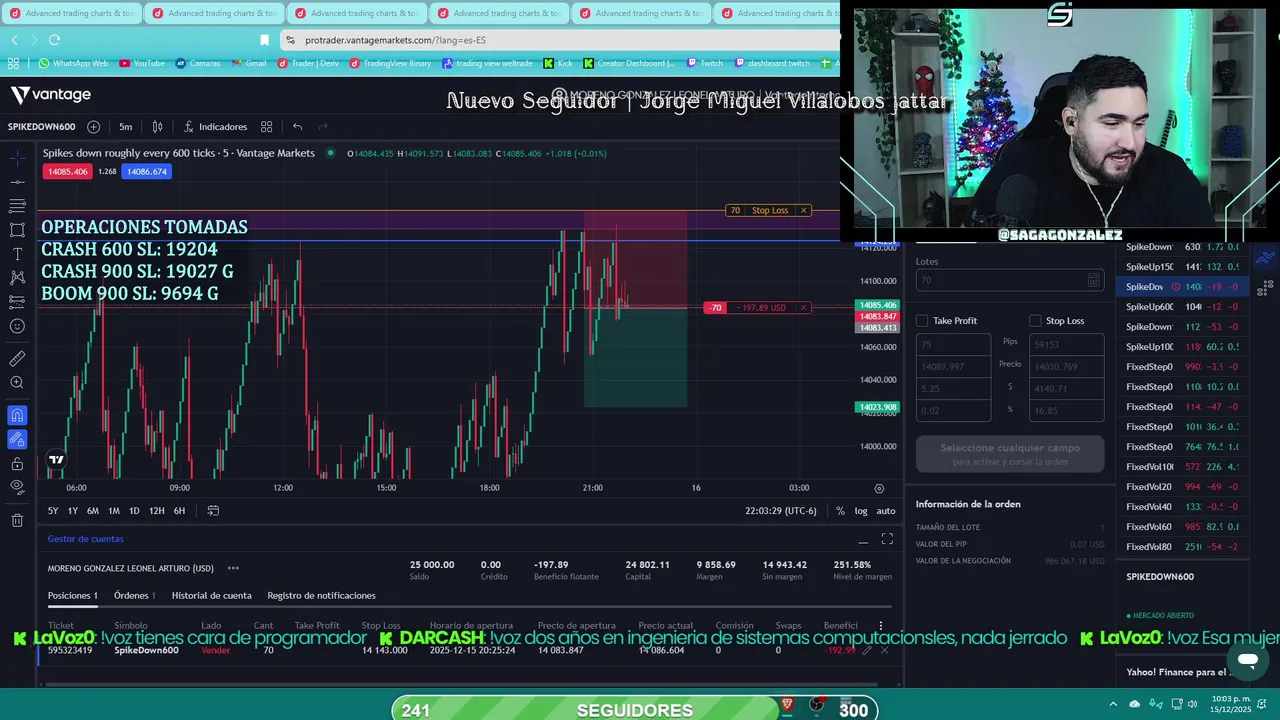Click the TradingView logo on chart
Screen dimensions: 1280x720
pos(56,460)
